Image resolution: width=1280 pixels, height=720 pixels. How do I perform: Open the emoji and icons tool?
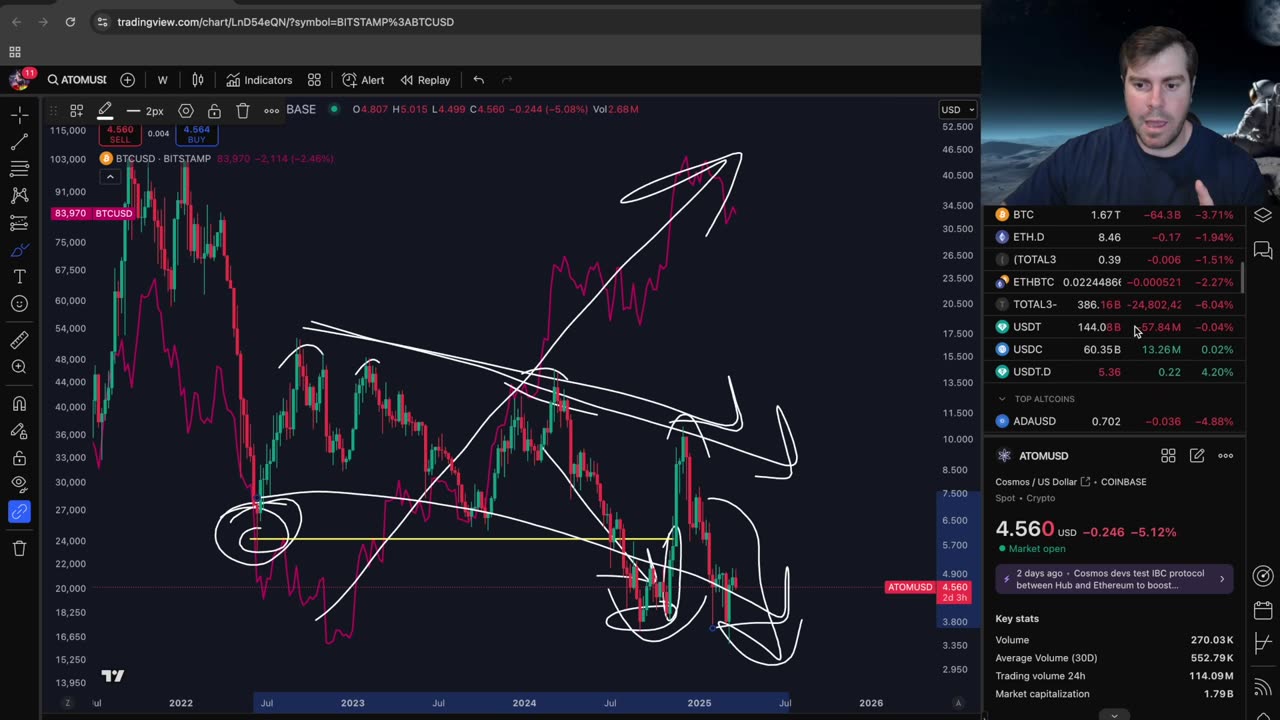[19, 304]
